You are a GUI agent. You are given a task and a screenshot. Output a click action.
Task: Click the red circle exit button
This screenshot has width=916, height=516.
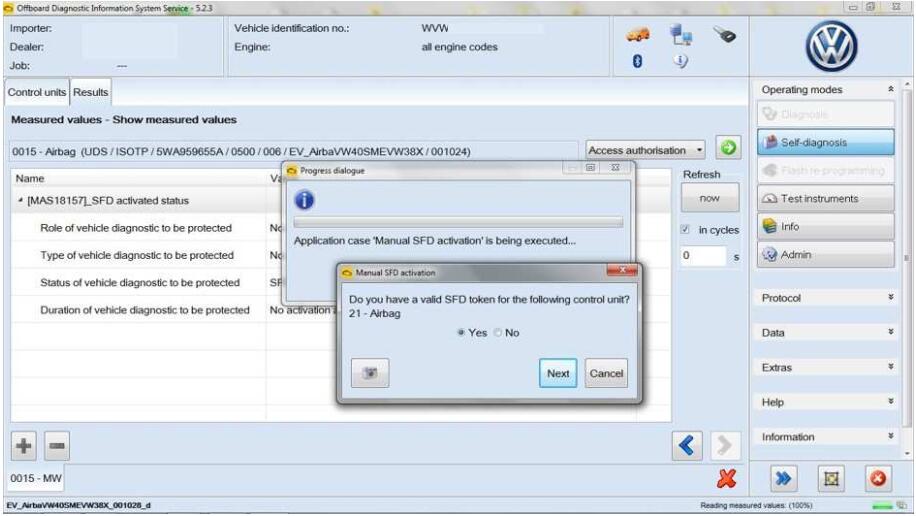pyautogui.click(x=878, y=479)
